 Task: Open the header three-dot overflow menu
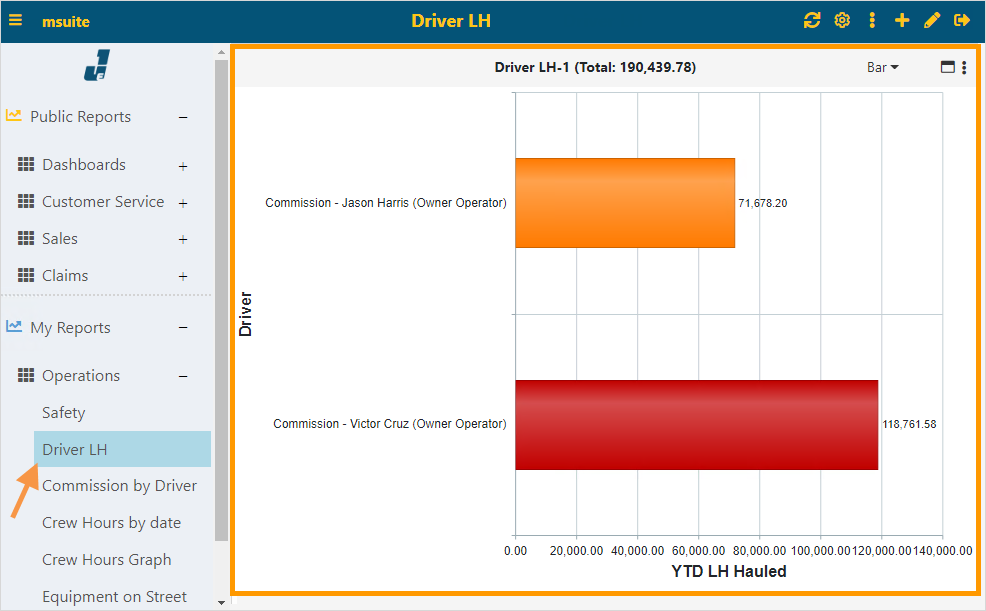coord(871,20)
